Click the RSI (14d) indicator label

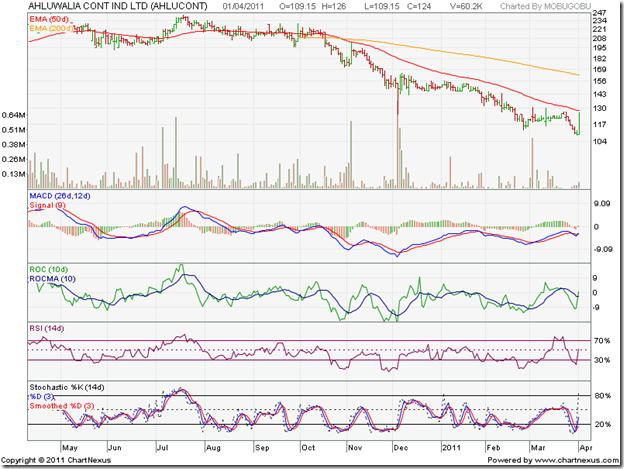pyautogui.click(x=46, y=328)
